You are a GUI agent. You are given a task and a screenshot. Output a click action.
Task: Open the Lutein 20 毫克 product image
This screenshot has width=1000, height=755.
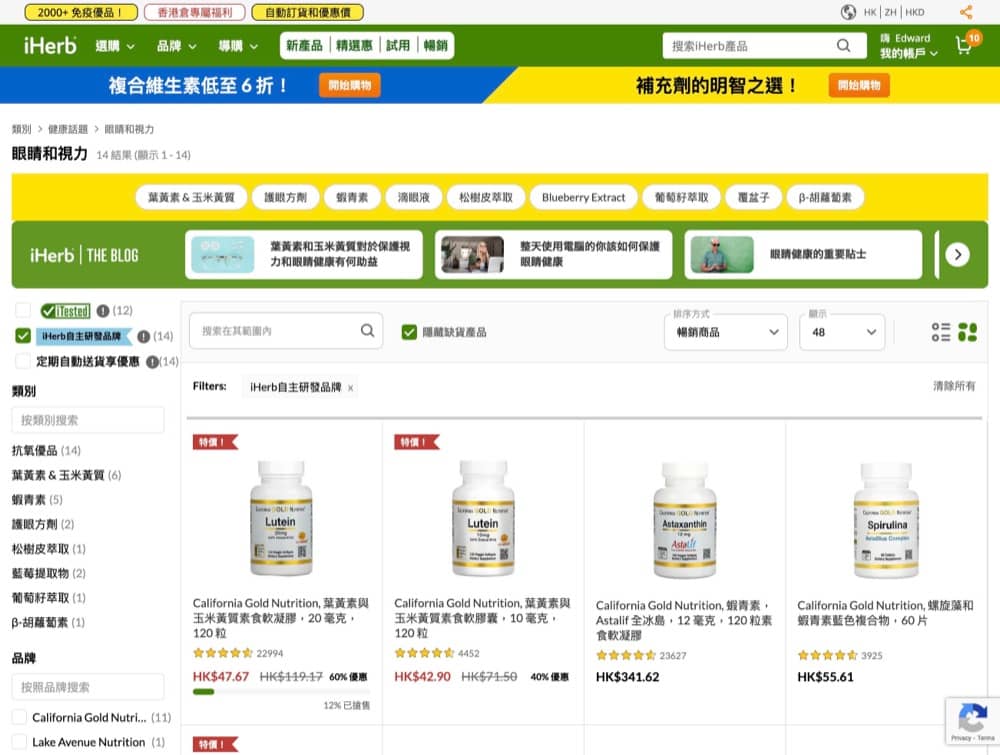pyautogui.click(x=281, y=518)
